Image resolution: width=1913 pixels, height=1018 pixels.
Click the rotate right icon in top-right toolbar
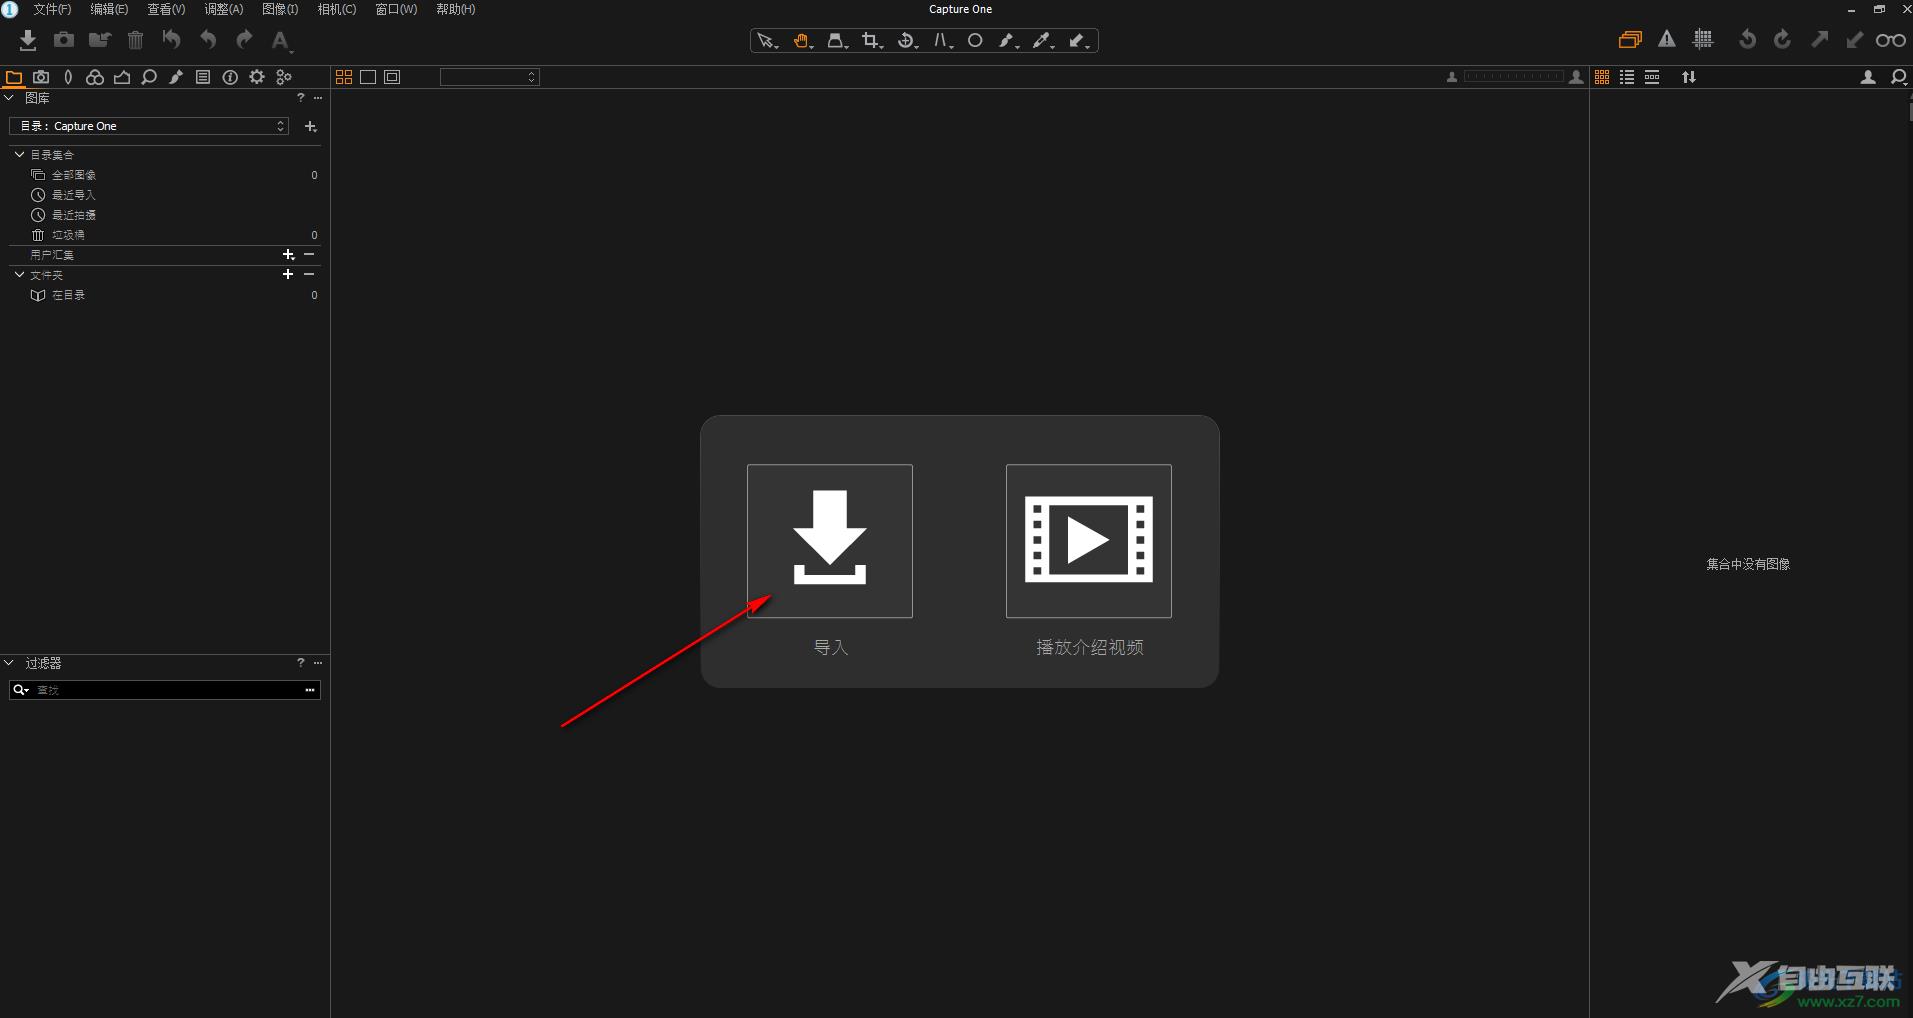click(x=1782, y=40)
